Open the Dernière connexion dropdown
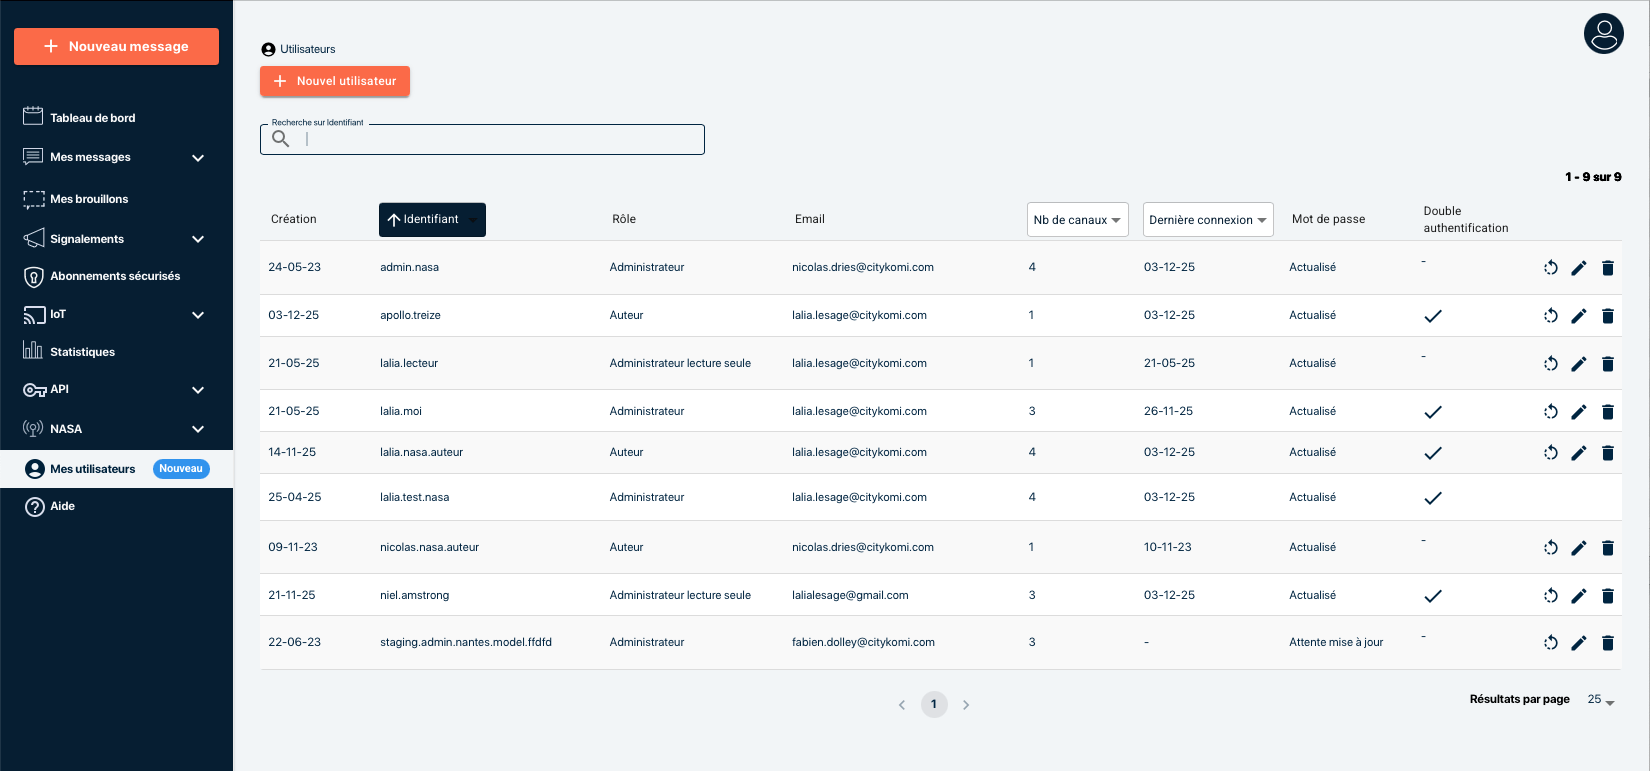The height and width of the screenshot is (771, 1650). (1207, 220)
